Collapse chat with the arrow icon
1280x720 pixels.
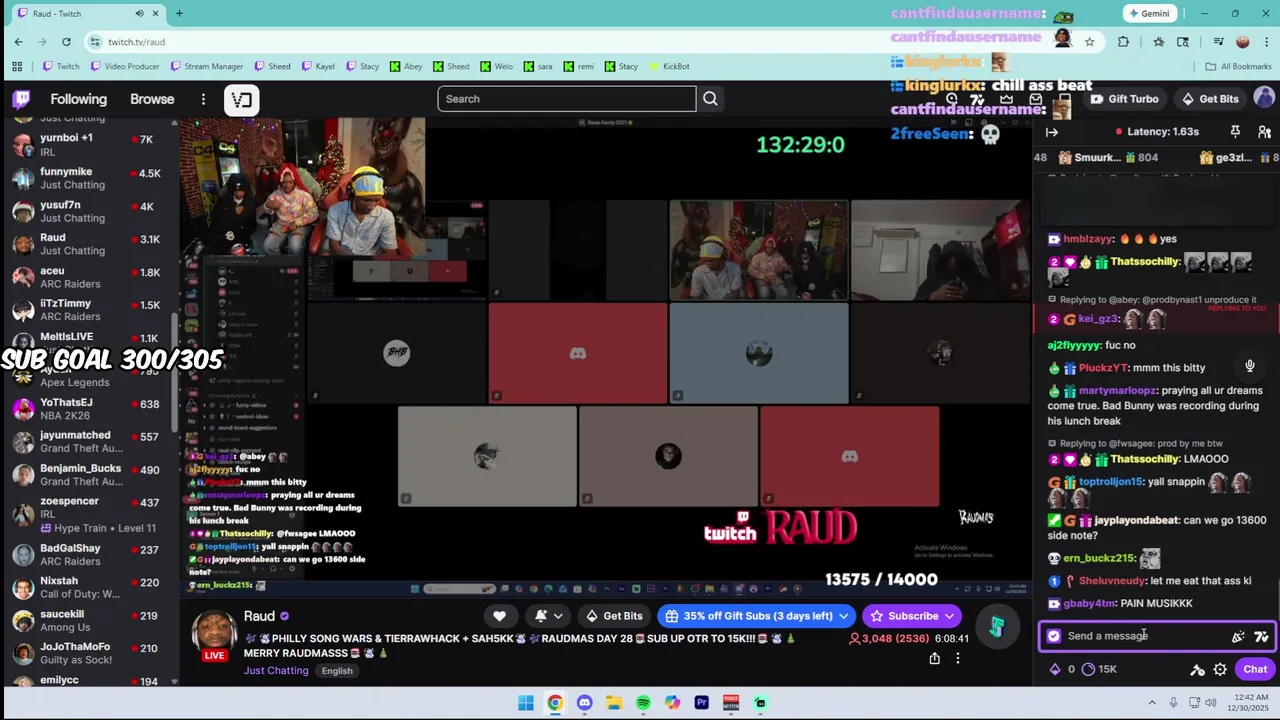pos(1052,132)
